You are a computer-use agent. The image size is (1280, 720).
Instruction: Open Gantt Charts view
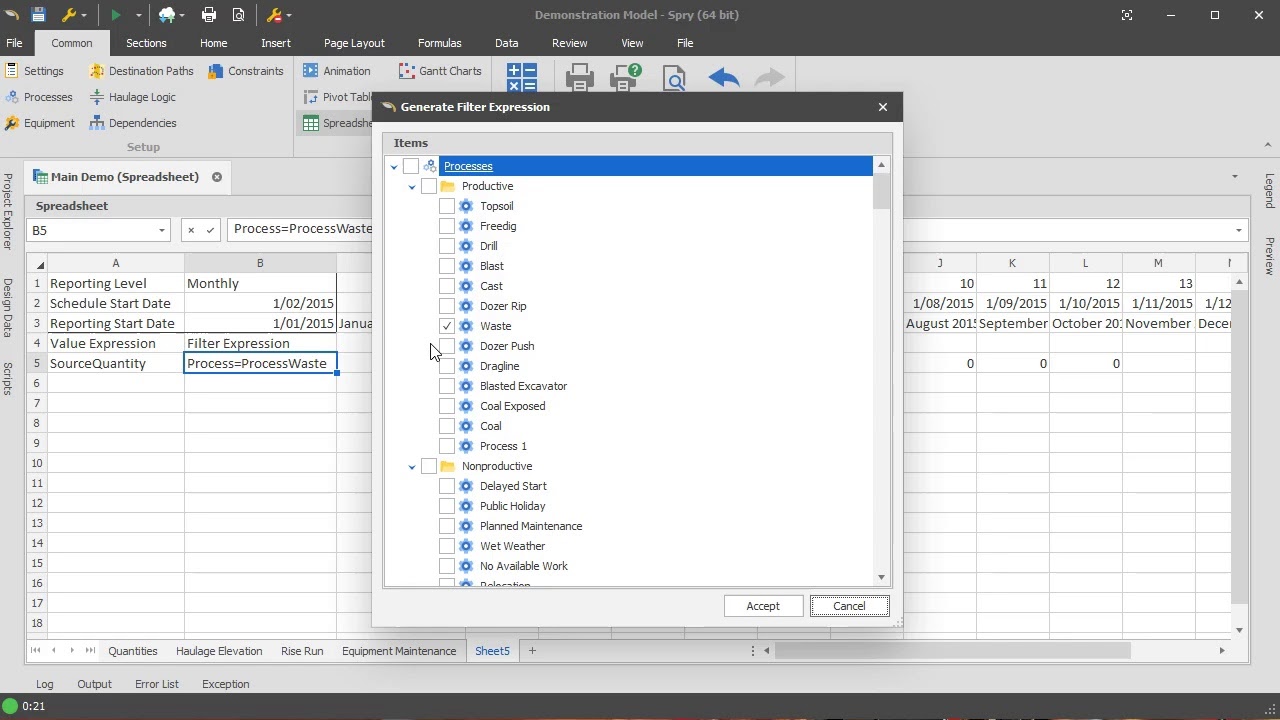pos(440,71)
